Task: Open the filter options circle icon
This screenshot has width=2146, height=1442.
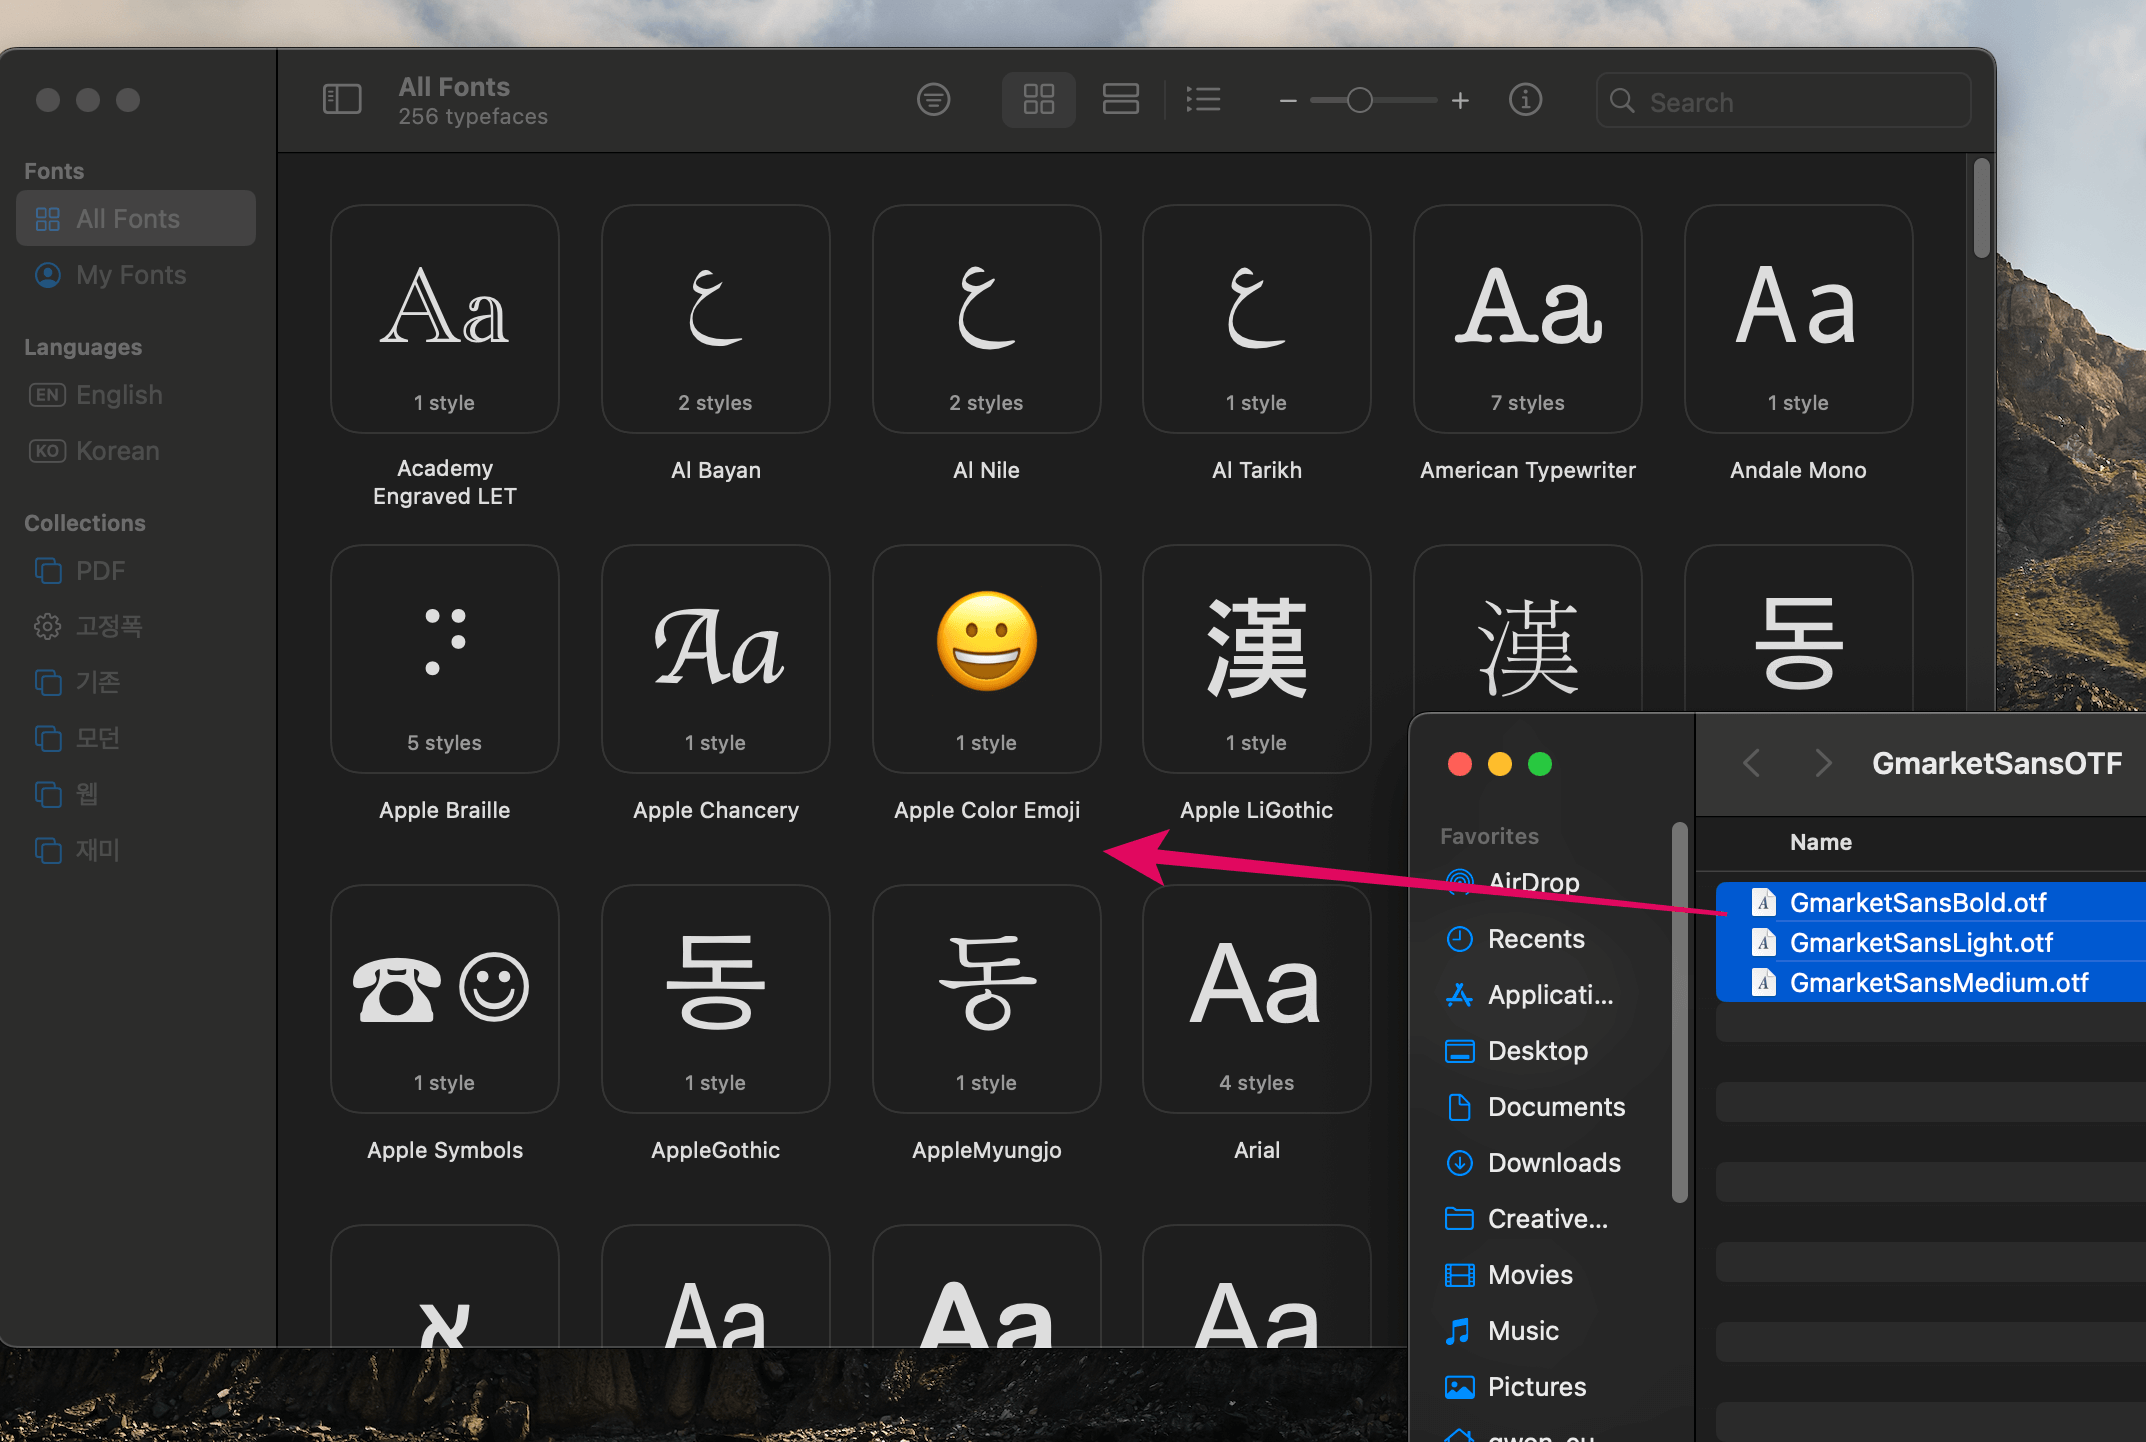Action: 933,100
